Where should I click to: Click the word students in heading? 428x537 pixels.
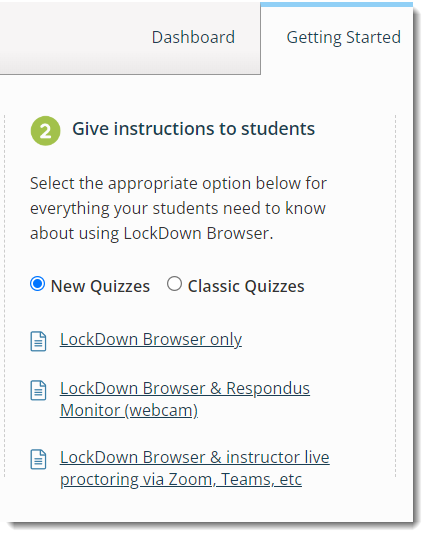click(x=278, y=129)
